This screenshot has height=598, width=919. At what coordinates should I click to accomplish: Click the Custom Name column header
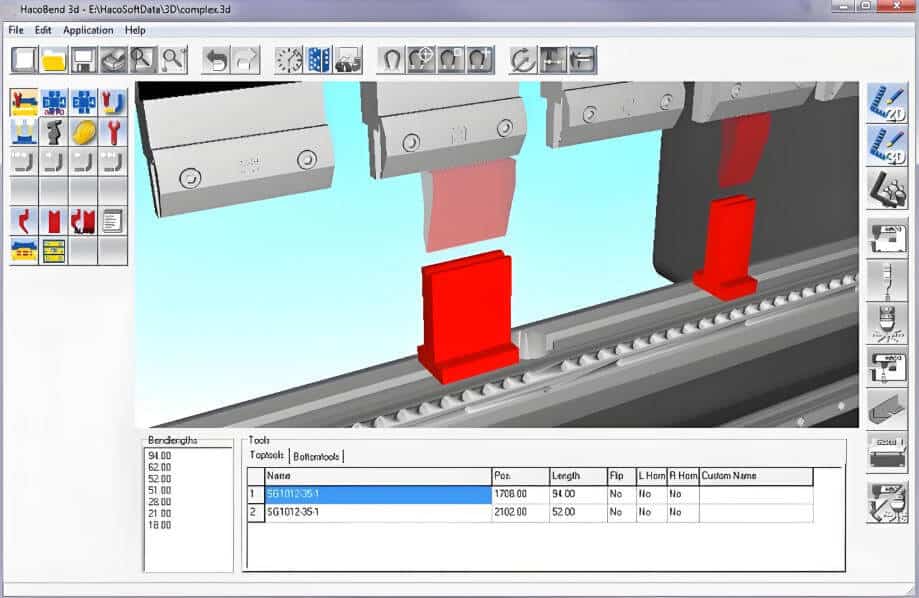pyautogui.click(x=756, y=476)
